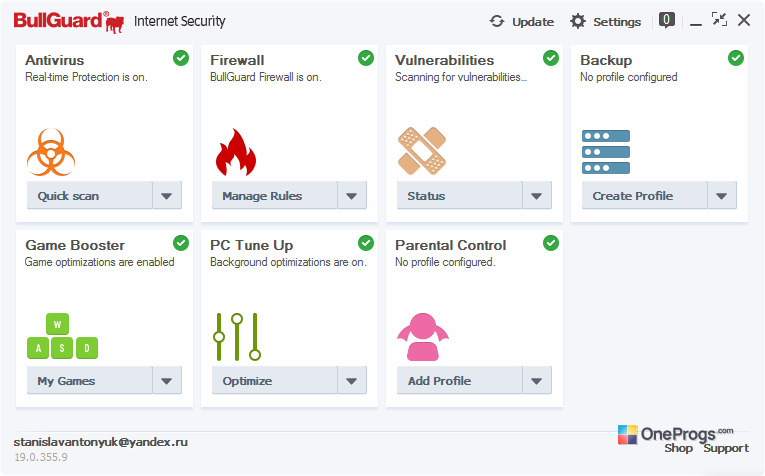Click the PC Tune Up tile title

251,245
